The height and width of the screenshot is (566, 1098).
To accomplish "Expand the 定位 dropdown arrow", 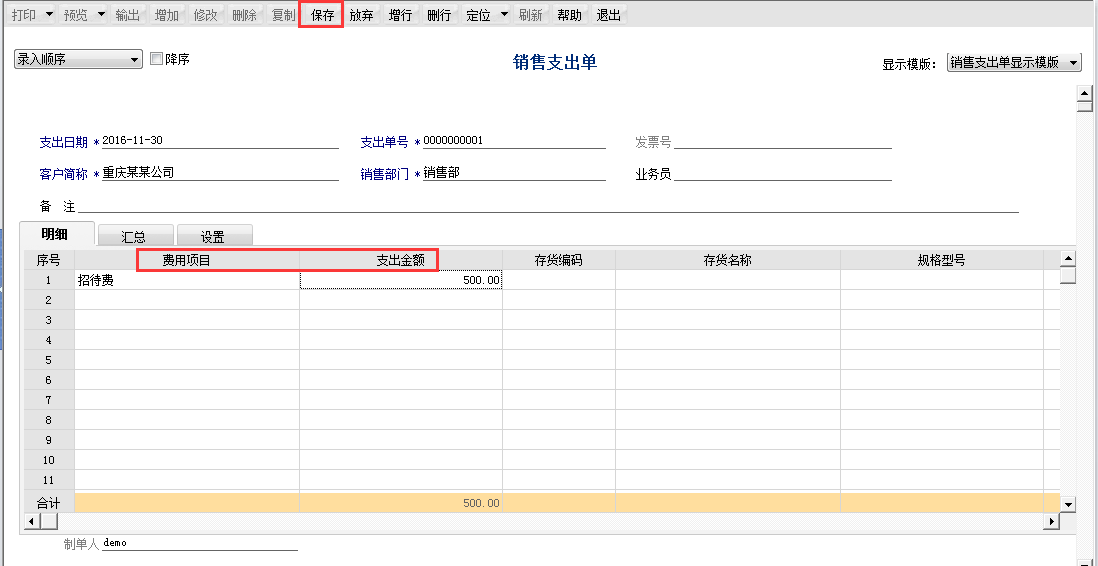I will pos(504,15).
